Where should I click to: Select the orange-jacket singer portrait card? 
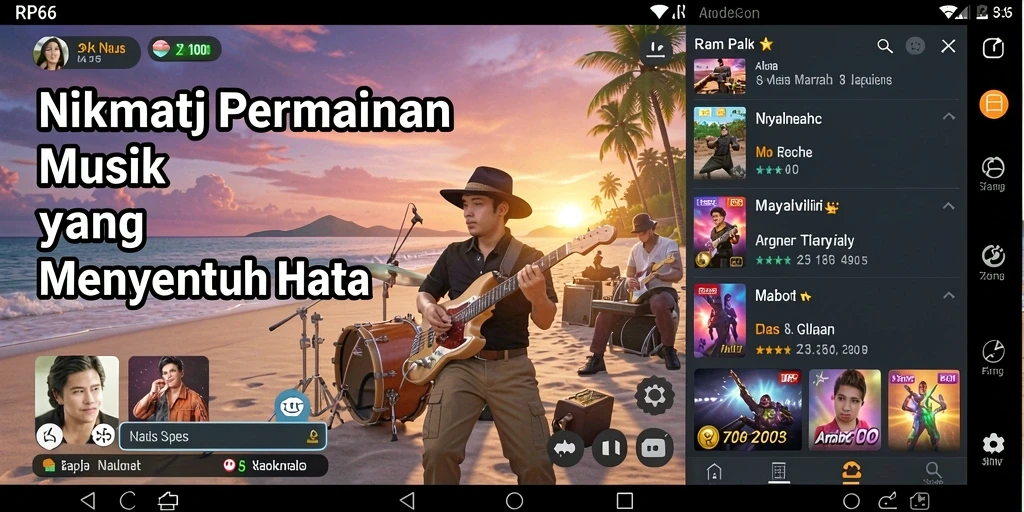[168, 388]
